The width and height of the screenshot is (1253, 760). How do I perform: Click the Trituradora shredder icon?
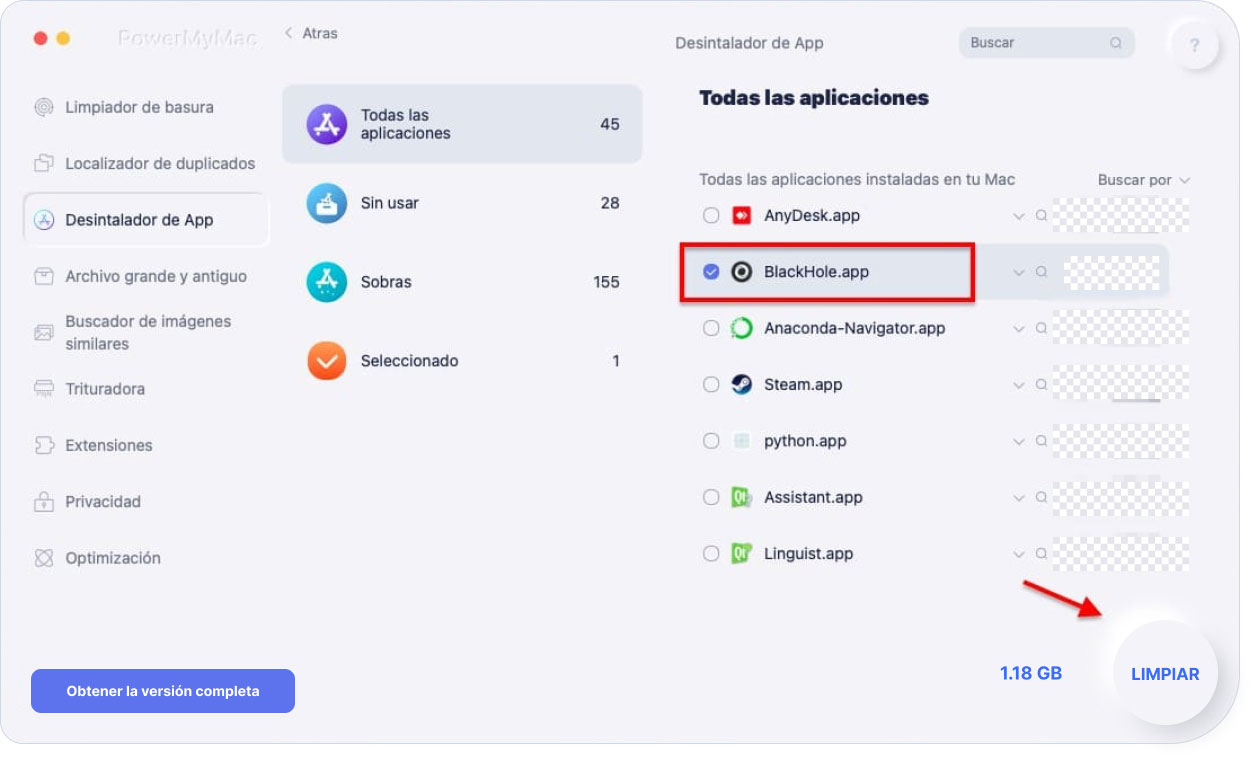pos(43,389)
